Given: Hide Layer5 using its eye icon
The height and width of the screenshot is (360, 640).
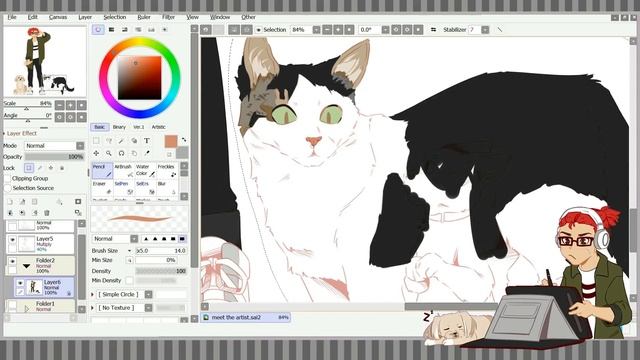Looking at the screenshot, I should click(x=12, y=240).
